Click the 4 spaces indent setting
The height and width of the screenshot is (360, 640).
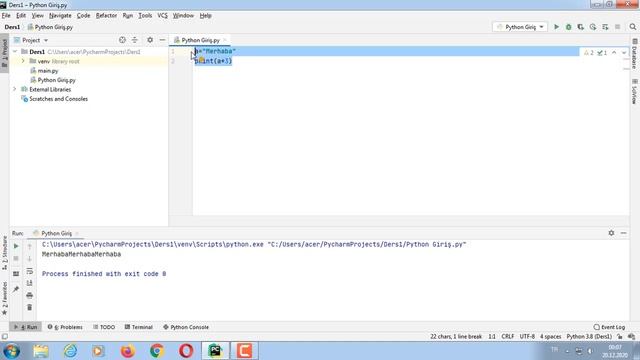tap(551, 337)
